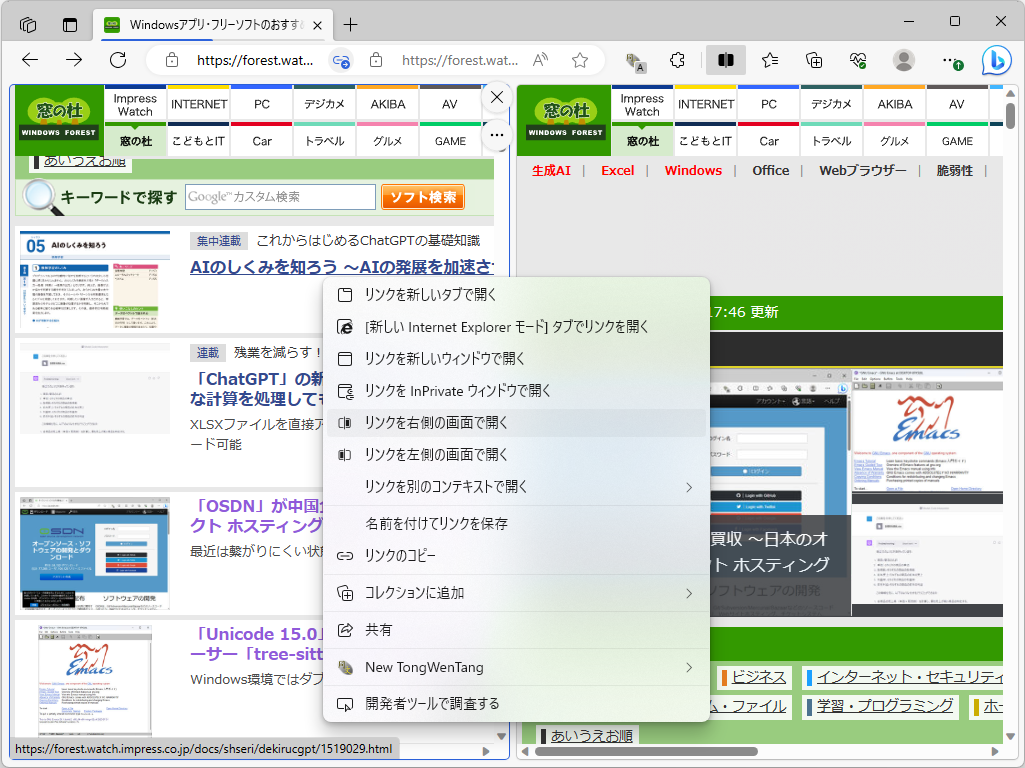Click the Excel link in the right pane
The height and width of the screenshot is (768, 1025).
pos(618,171)
